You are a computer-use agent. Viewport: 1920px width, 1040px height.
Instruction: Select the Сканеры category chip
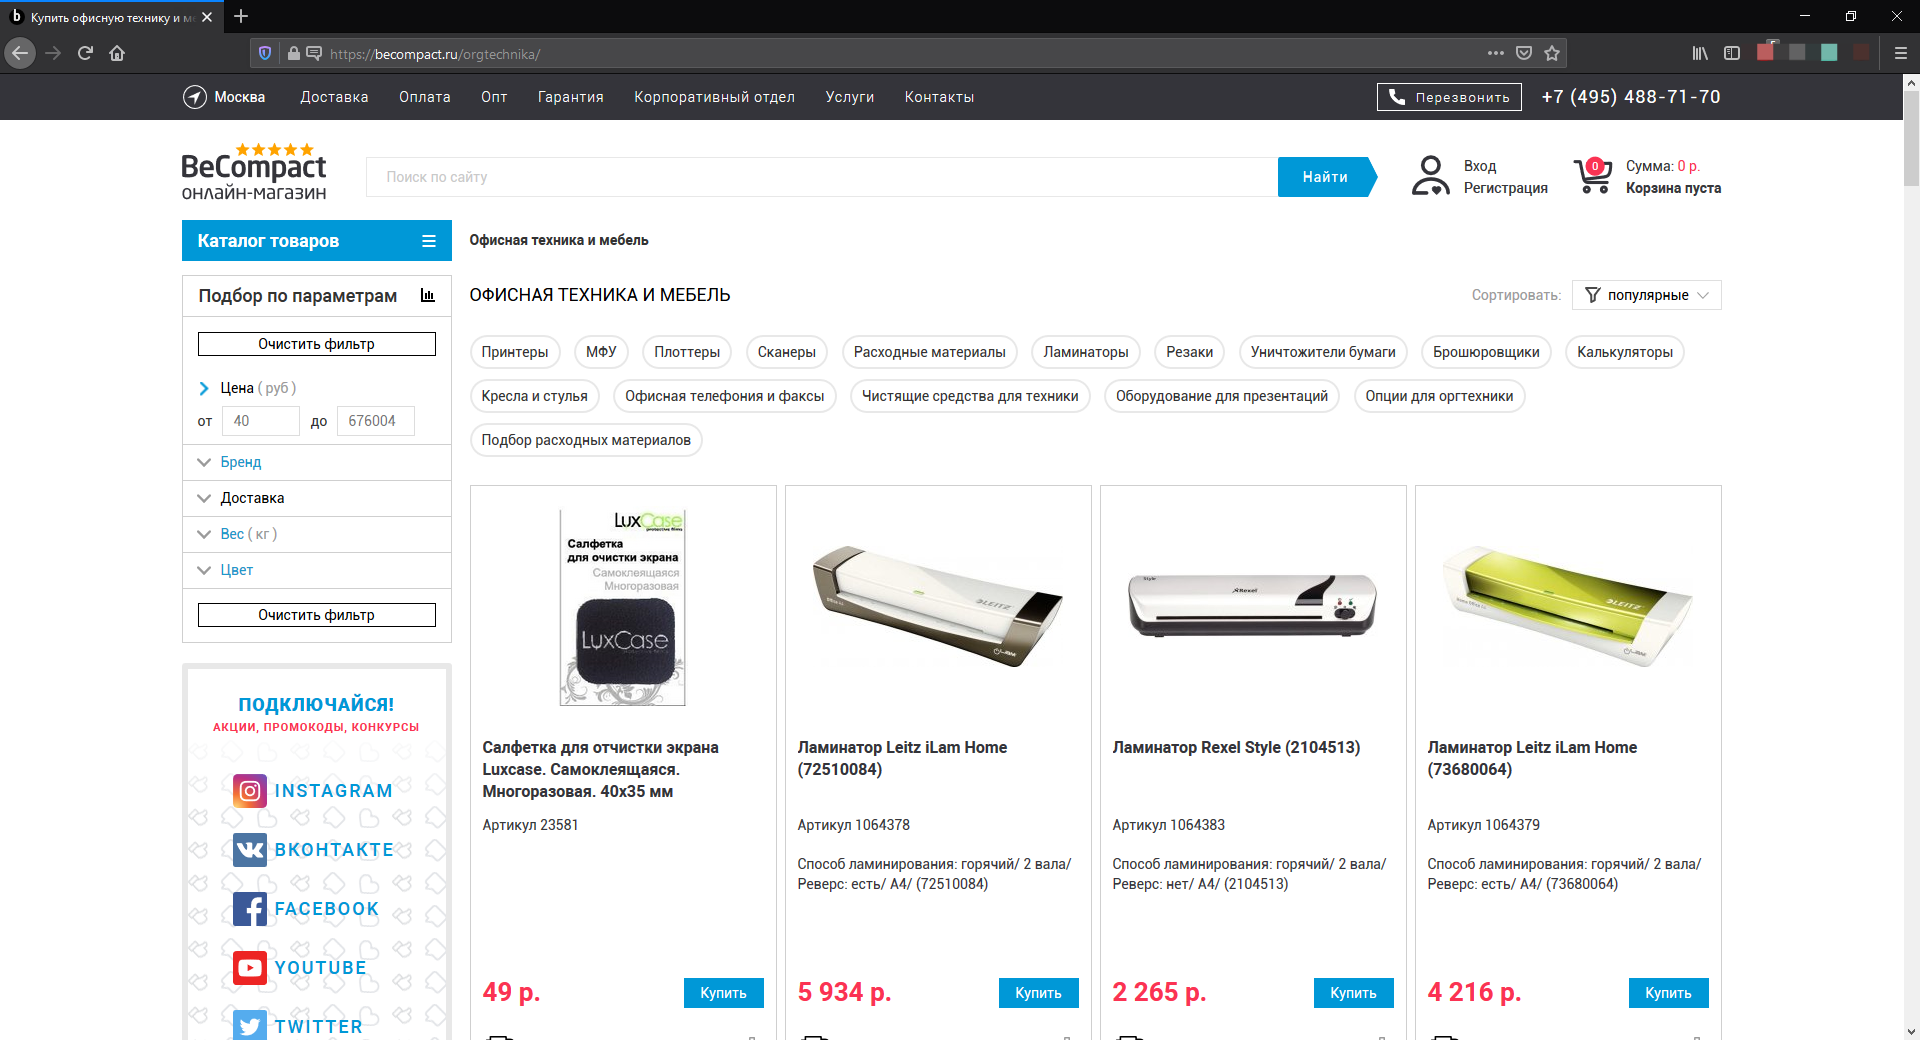pyautogui.click(x=787, y=352)
